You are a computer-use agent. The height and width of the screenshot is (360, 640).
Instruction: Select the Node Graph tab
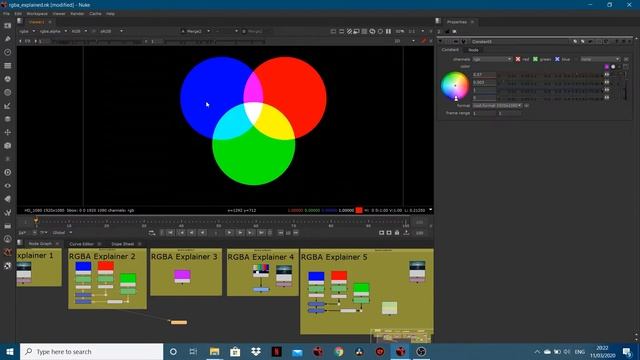(x=40, y=244)
